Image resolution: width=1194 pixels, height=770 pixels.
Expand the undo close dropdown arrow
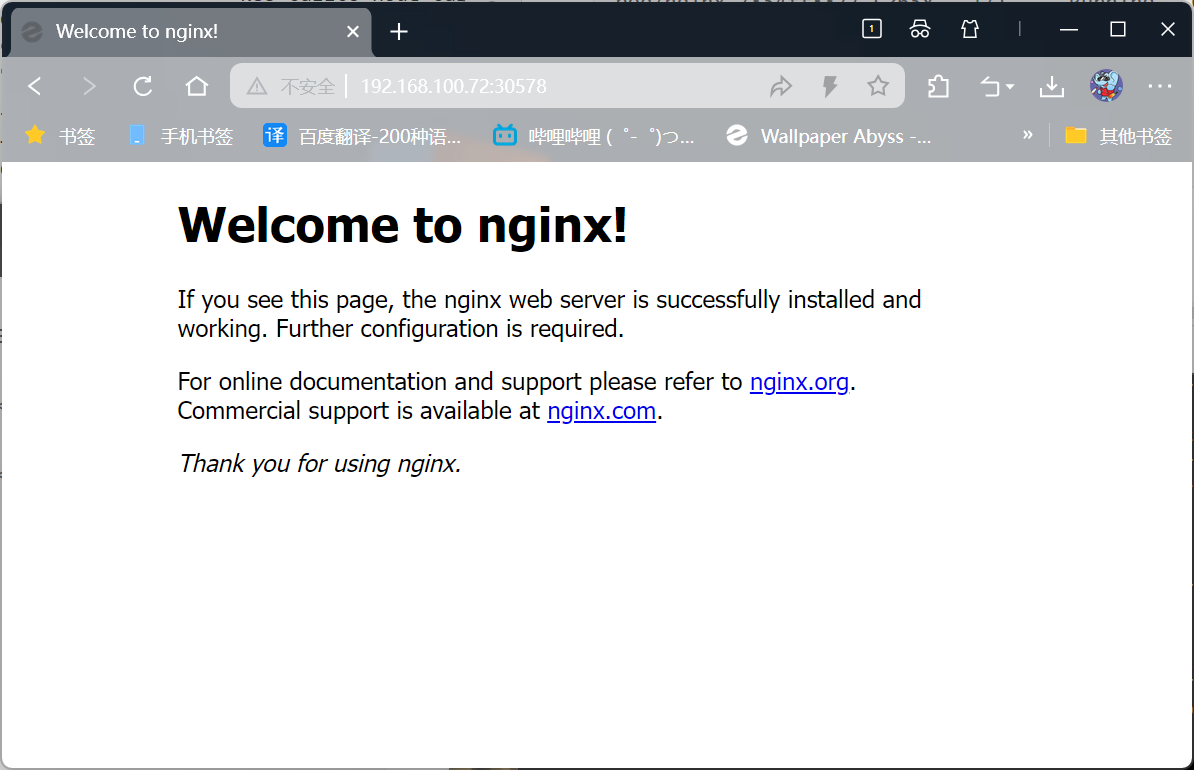point(1010,87)
